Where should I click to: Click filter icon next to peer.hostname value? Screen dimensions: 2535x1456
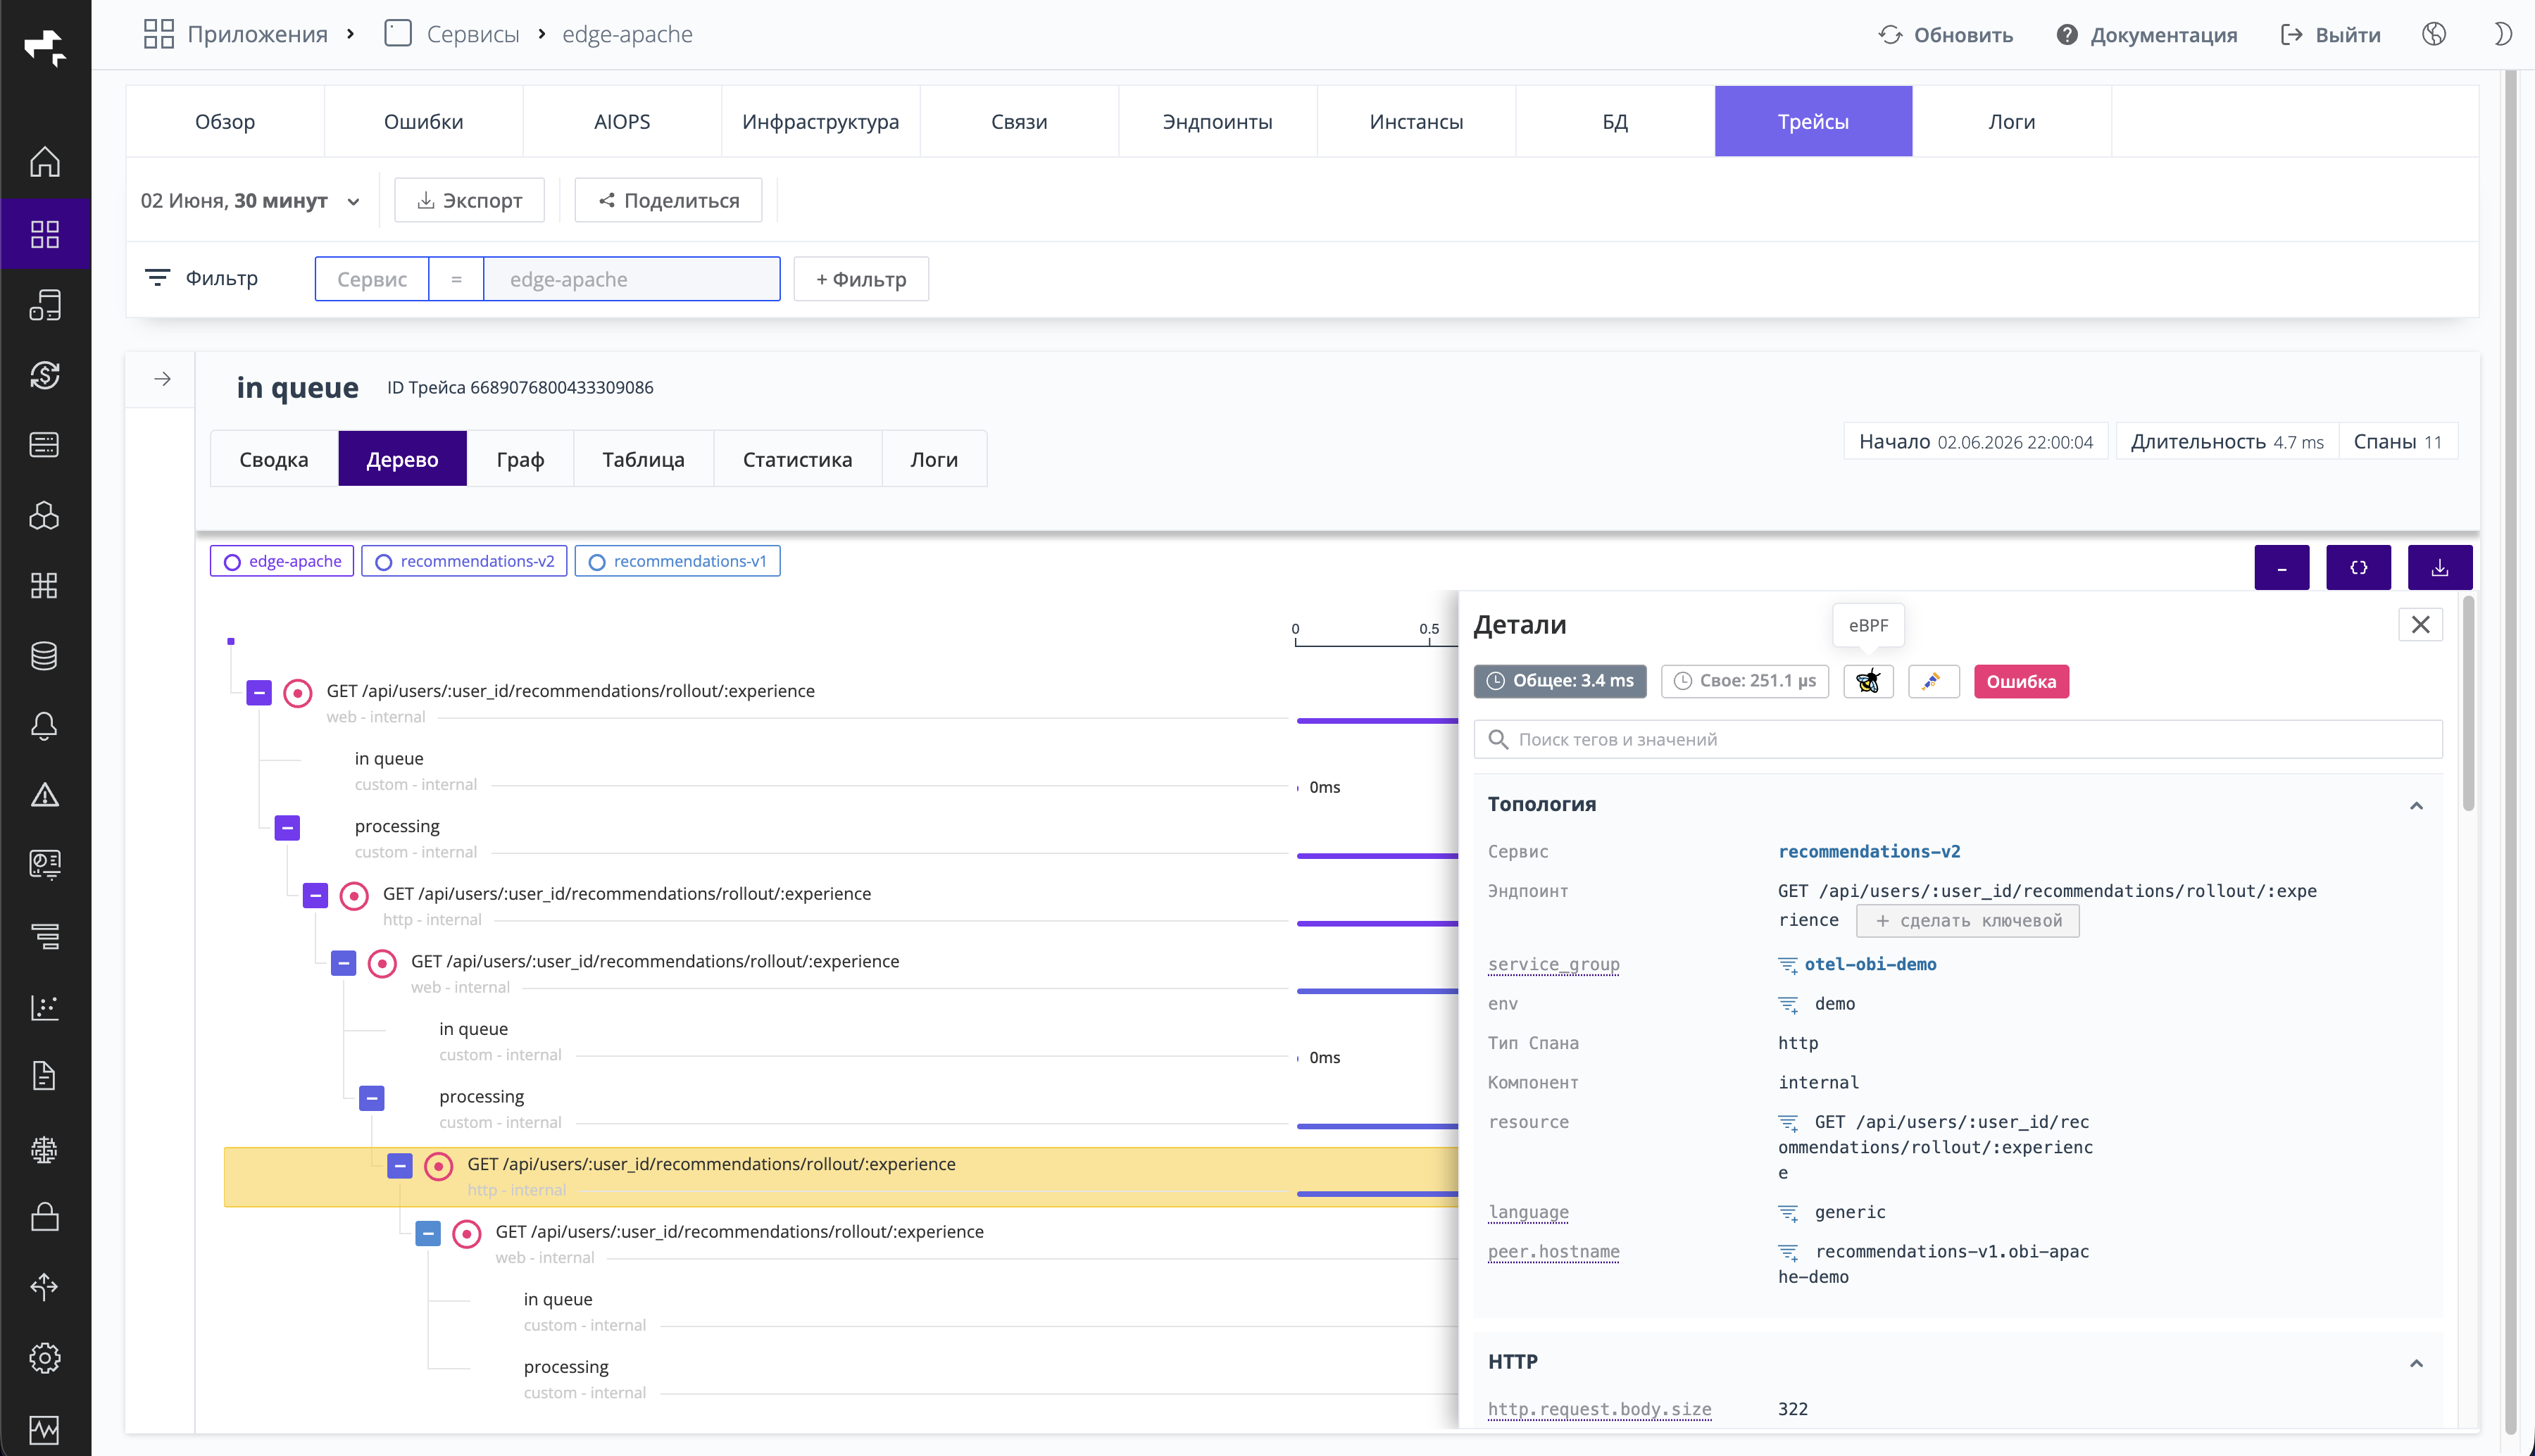(x=1788, y=1252)
